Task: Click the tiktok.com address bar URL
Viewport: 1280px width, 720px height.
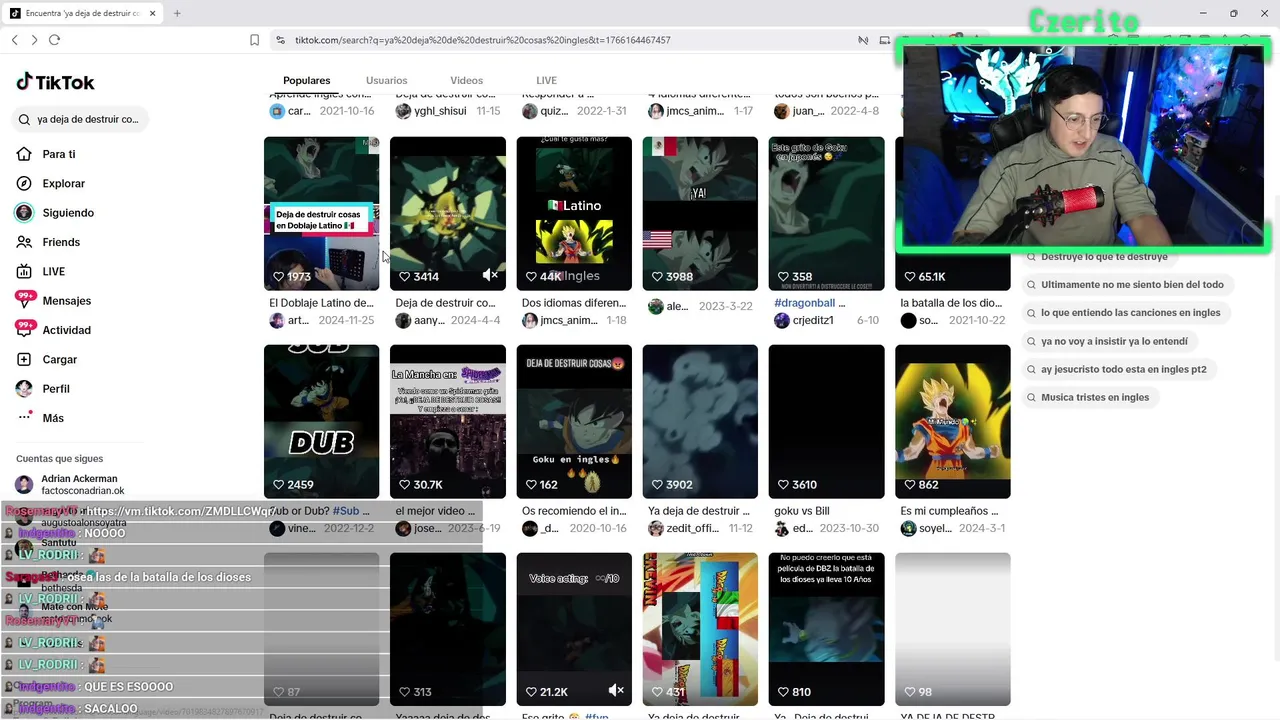Action: pos(482,40)
